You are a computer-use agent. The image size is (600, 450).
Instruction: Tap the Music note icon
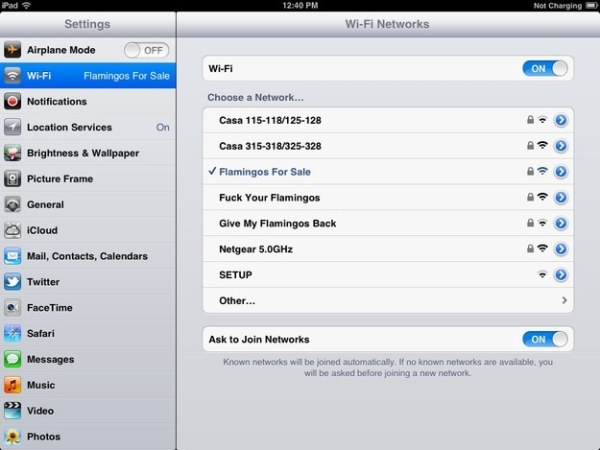point(12,385)
